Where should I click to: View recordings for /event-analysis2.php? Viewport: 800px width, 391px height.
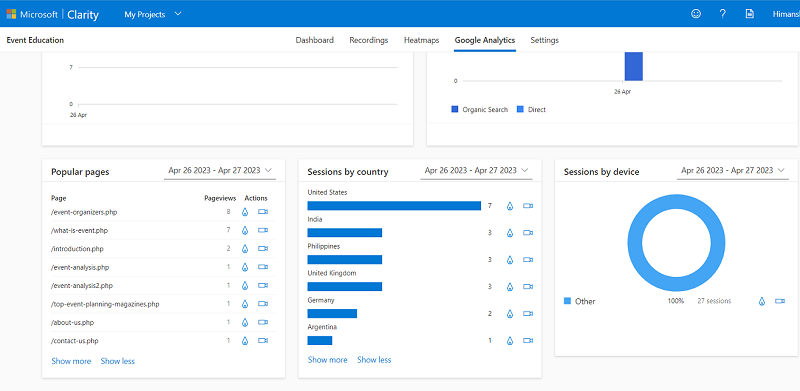[x=263, y=285]
